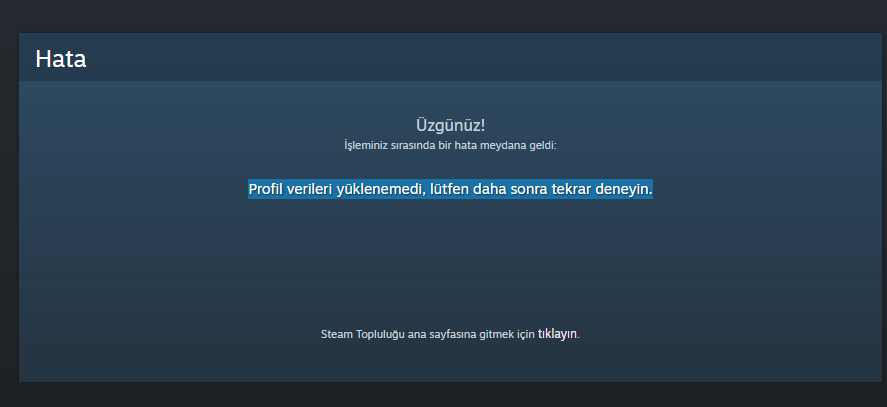Click the "Hata" page title
887x407 pixels.
click(61, 59)
